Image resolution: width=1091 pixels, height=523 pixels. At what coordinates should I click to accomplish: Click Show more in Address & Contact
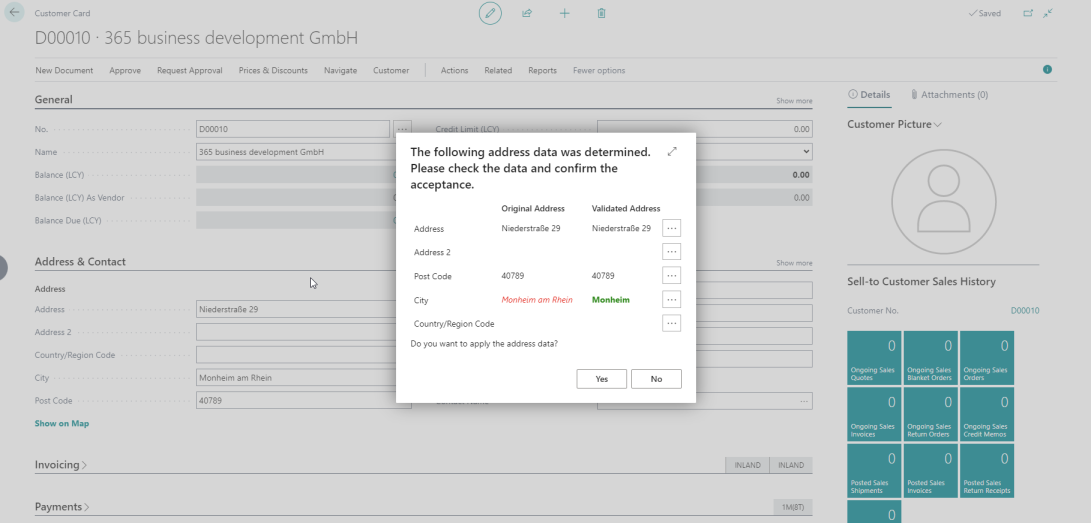click(794, 263)
